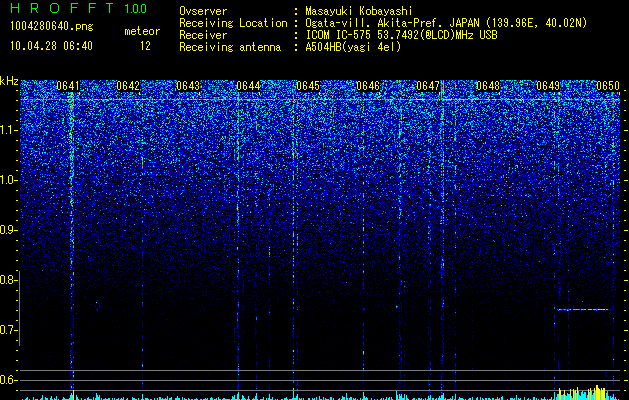The height and width of the screenshot is (400, 629).
Task: Click the 1.1 kHz axis label
Action: (8, 130)
